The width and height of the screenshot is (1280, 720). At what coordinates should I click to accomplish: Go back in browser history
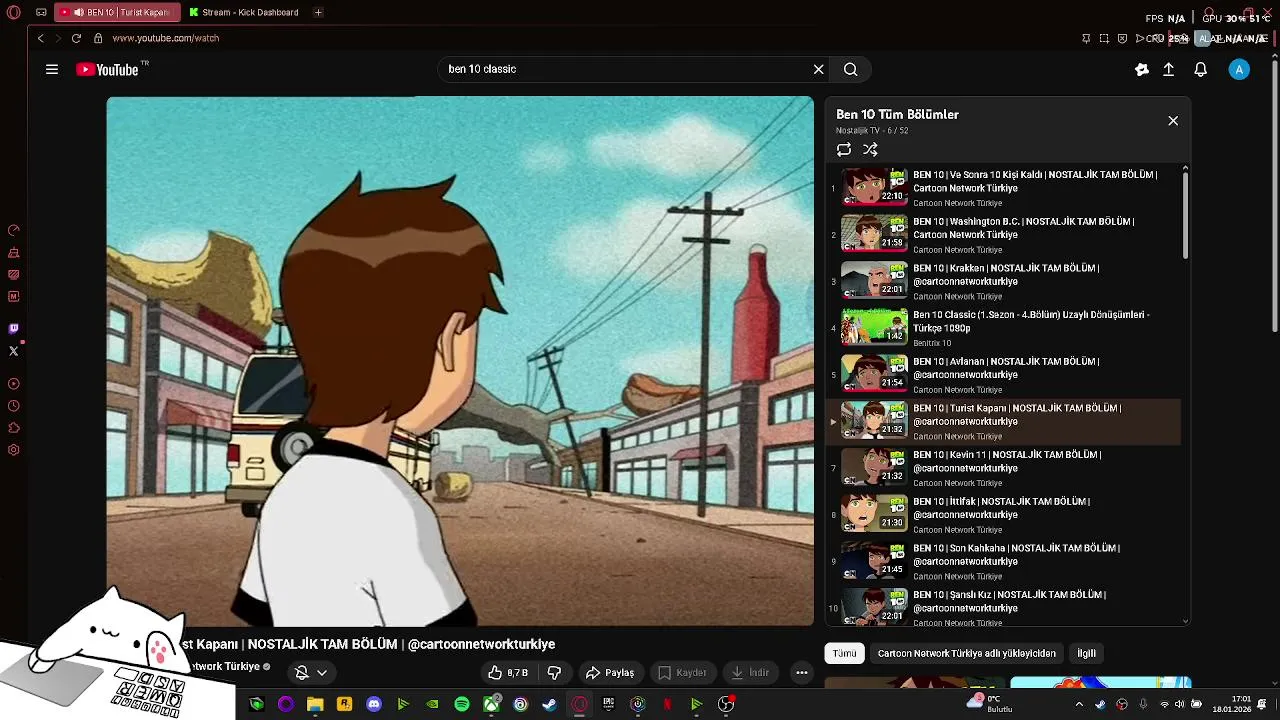tap(40, 38)
